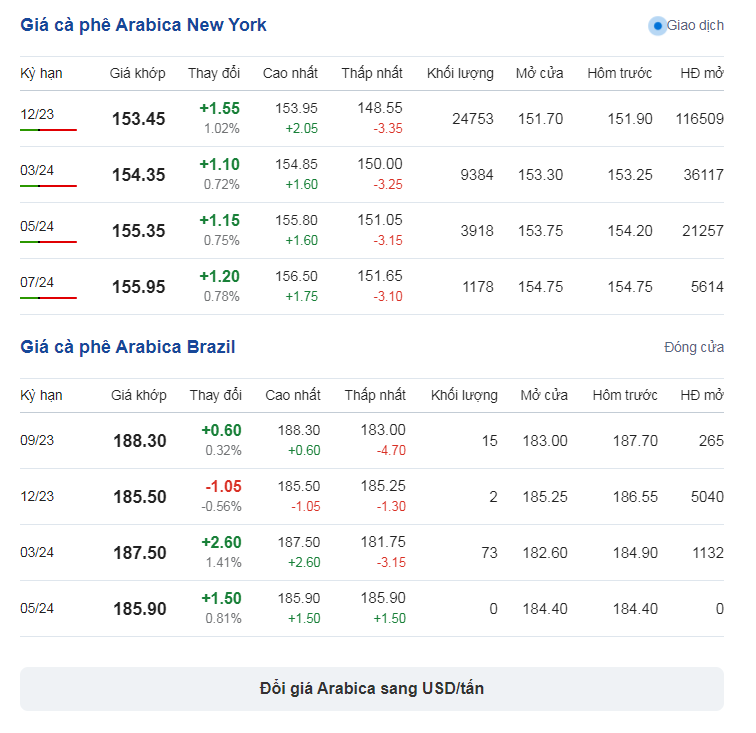Click the open interest value 116509
This screenshot has width=756, height=733.
click(x=700, y=119)
